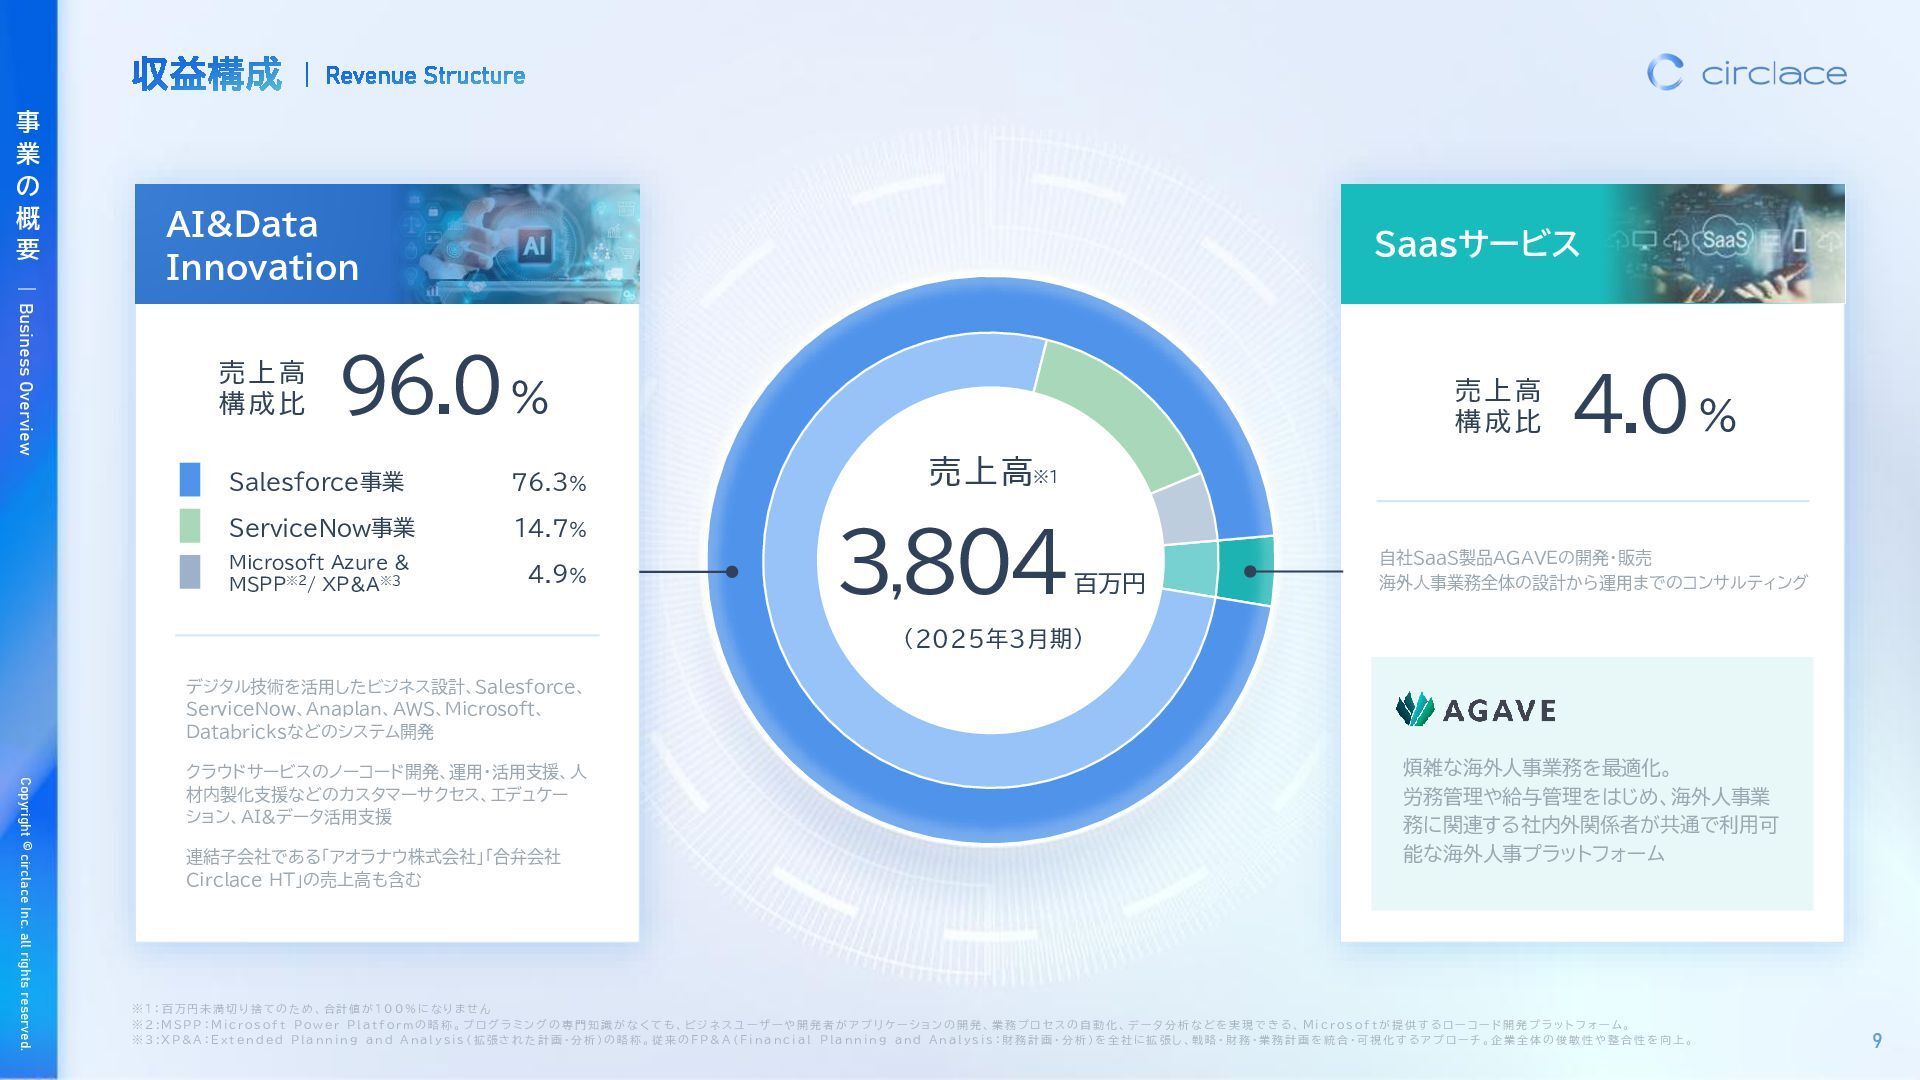Screen dimensions: 1920x1080
Task: Click the 収益構成 slide title
Action: pos(207,75)
